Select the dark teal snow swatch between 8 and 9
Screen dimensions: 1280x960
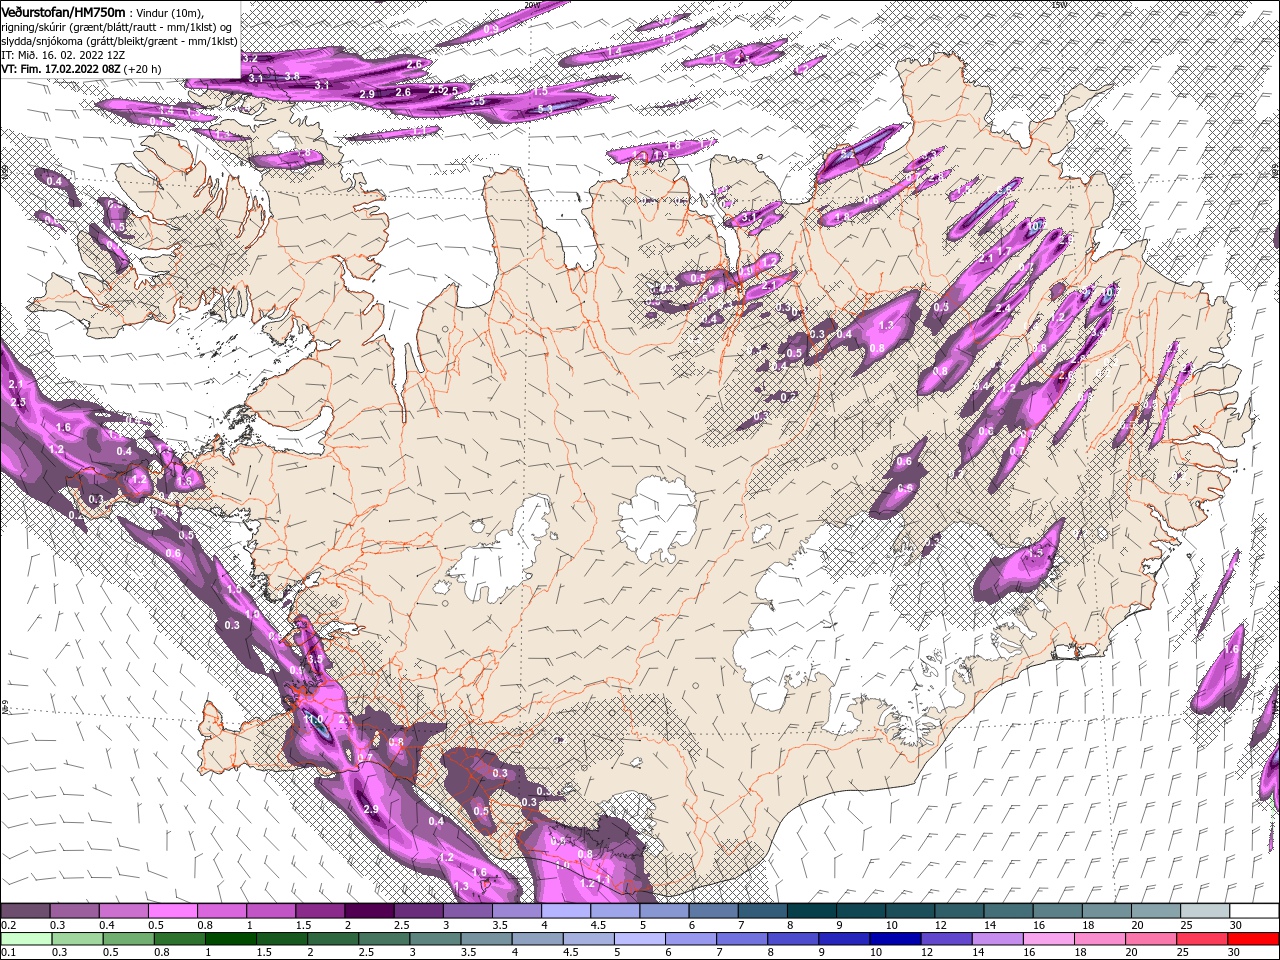click(x=812, y=911)
